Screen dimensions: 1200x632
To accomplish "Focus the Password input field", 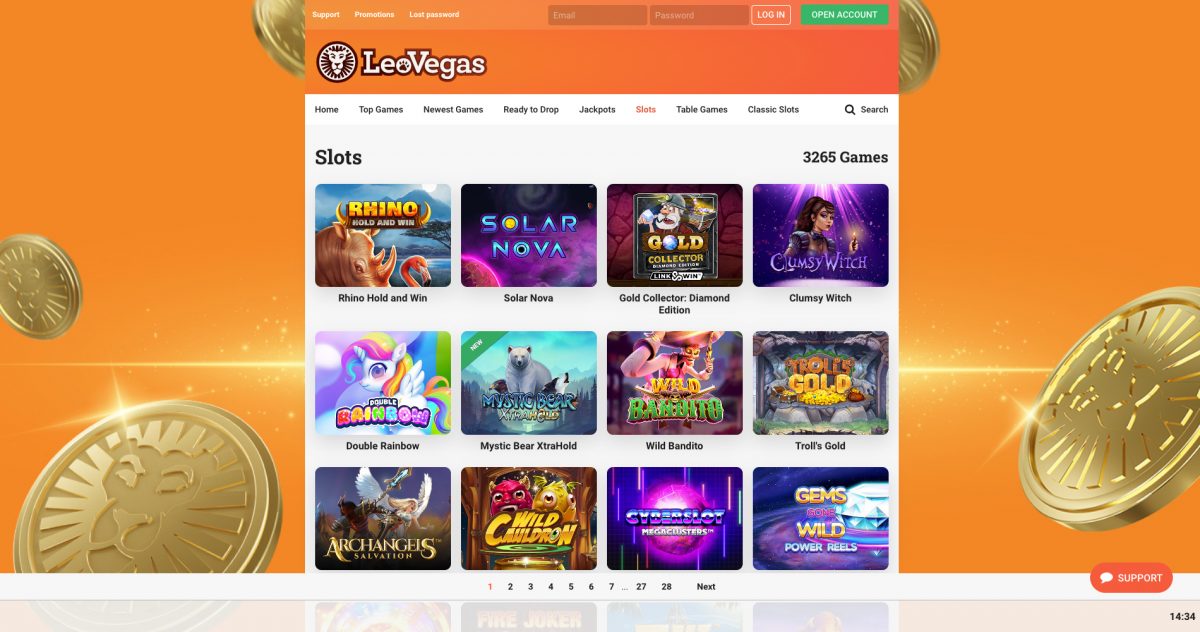I will 699,15.
